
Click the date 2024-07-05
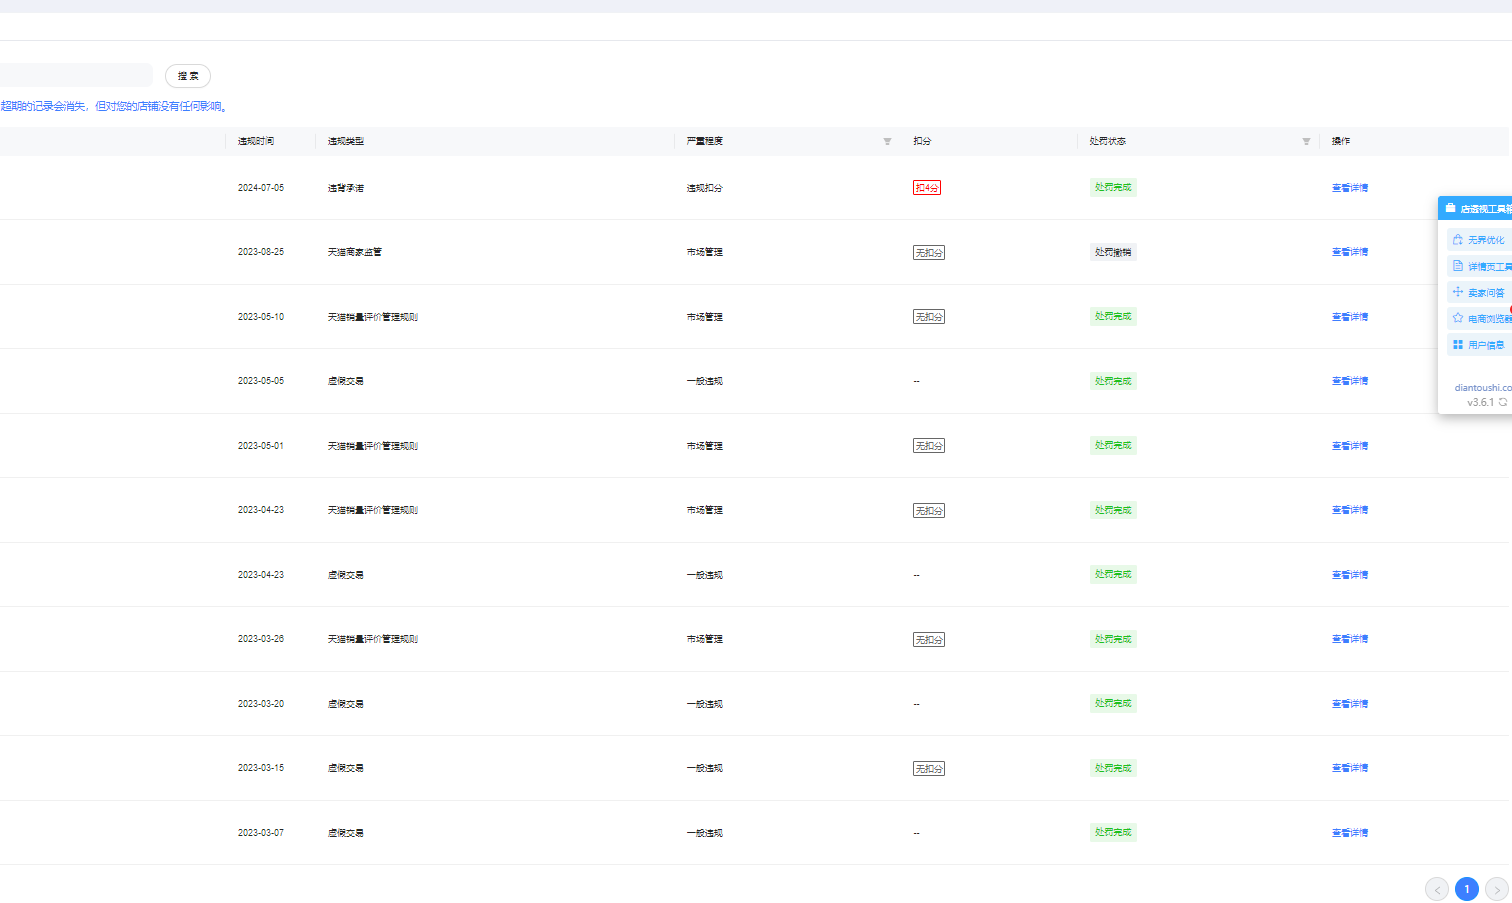pos(261,188)
